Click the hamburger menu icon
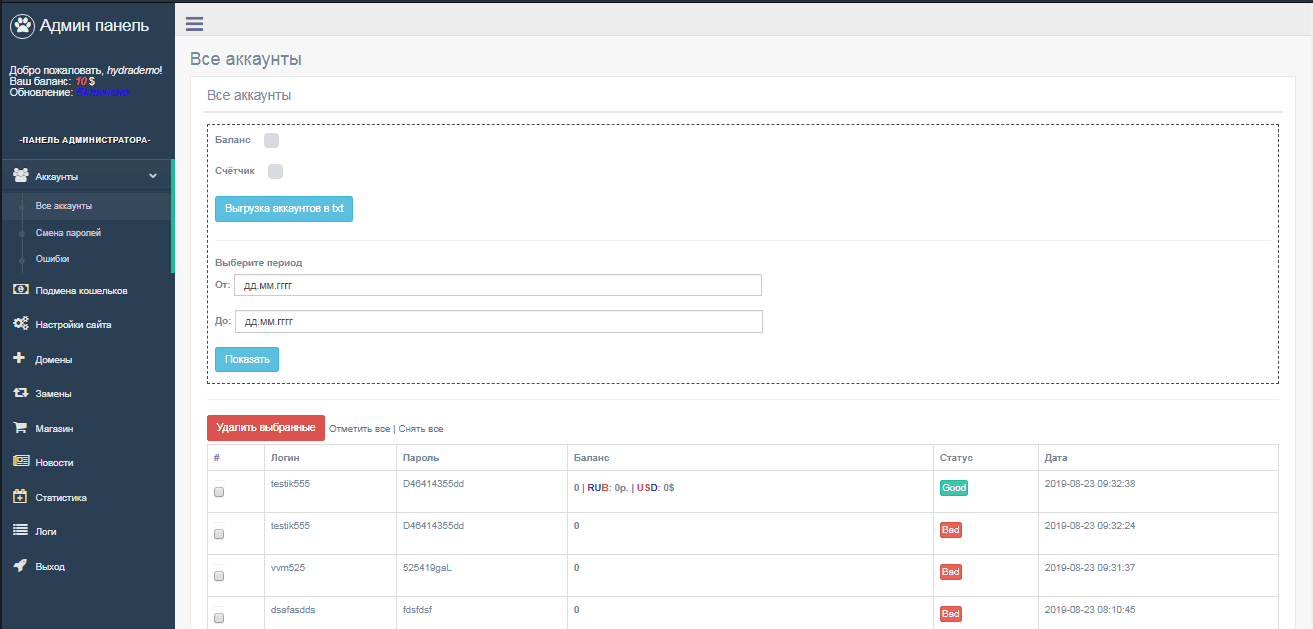The width and height of the screenshot is (1313, 629). point(195,24)
